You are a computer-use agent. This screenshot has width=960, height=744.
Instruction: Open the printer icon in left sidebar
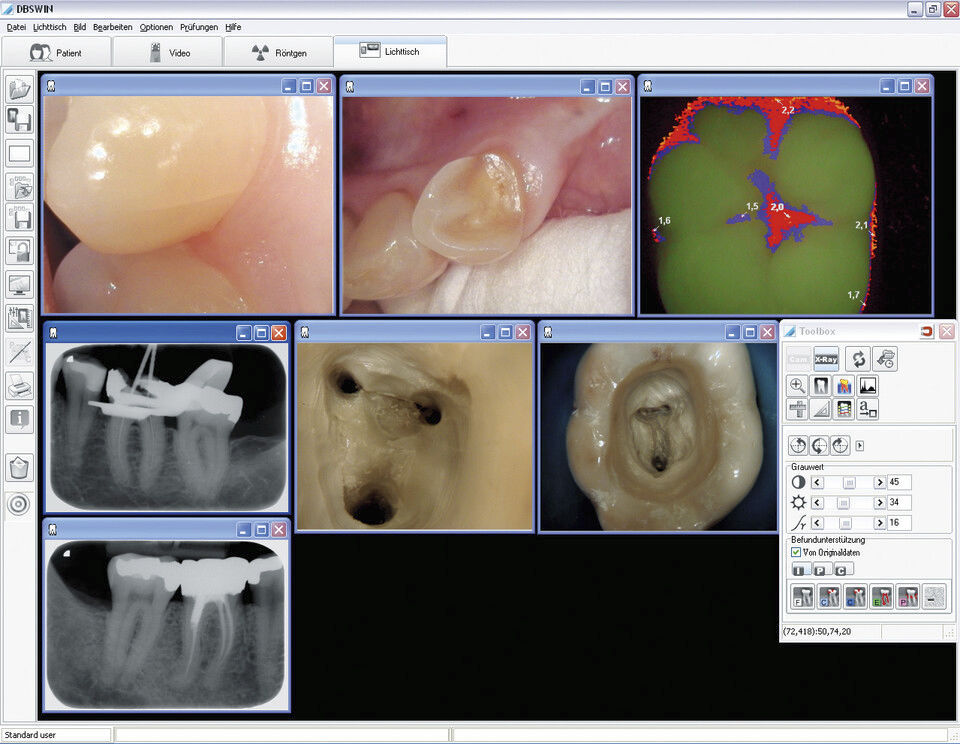point(19,386)
